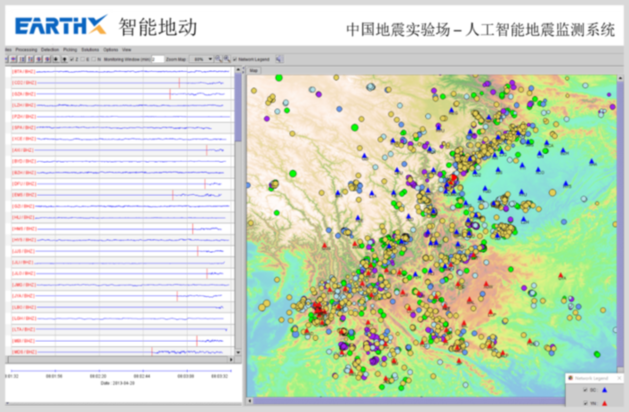Click the zoom in magnifier icon
The height and width of the screenshot is (412, 629).
(219, 59)
